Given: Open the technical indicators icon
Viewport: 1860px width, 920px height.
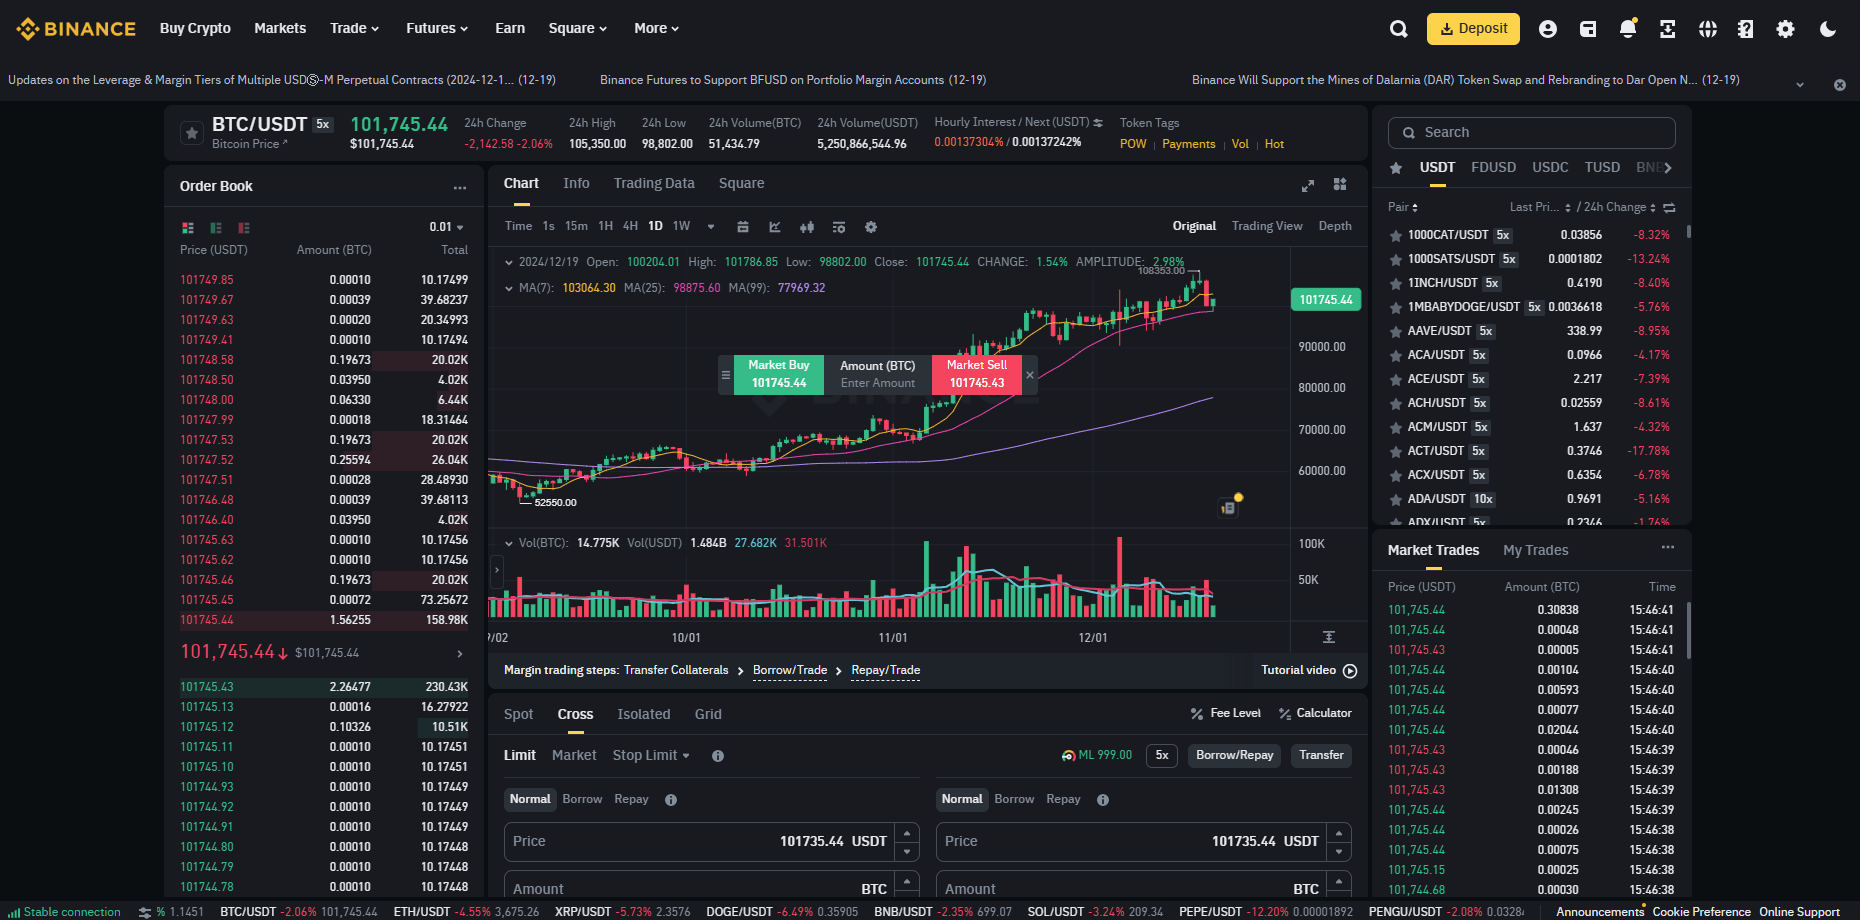Looking at the screenshot, I should point(775,227).
